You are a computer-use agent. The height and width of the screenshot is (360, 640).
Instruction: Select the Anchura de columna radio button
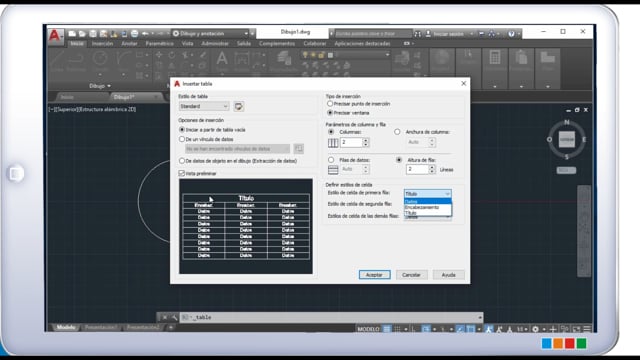(397, 132)
